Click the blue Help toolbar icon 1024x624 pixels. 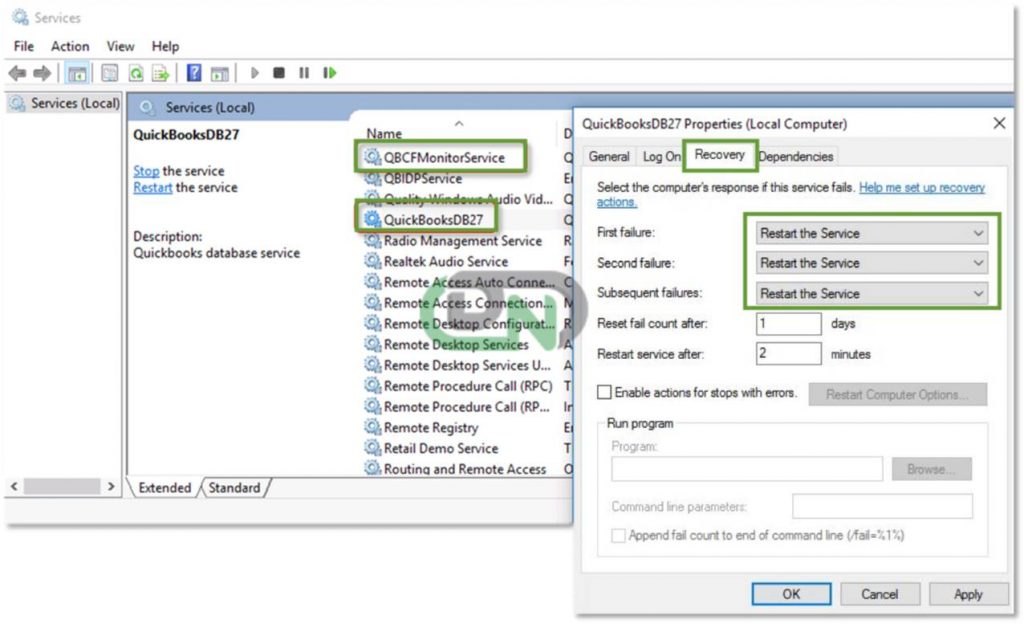pos(194,72)
